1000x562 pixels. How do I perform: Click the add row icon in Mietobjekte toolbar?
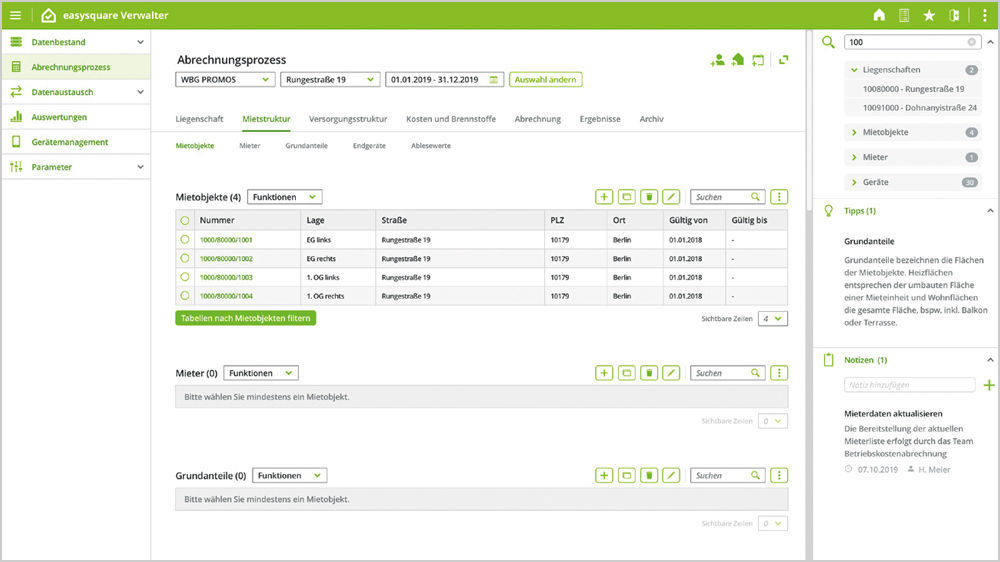604,198
